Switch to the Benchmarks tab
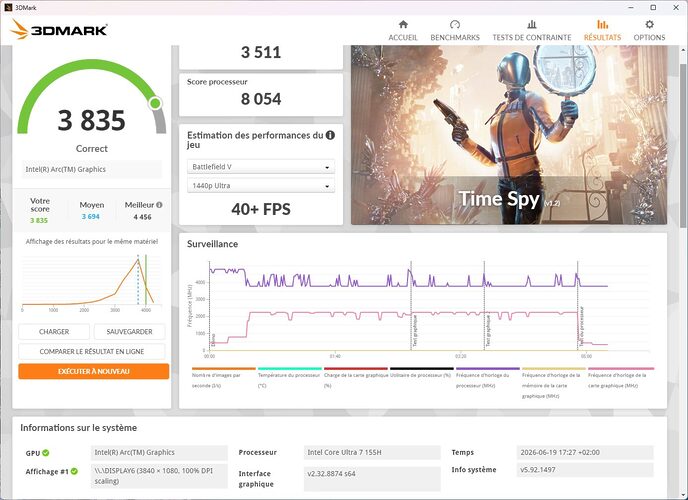Viewport: 688px width, 500px height. [455, 31]
